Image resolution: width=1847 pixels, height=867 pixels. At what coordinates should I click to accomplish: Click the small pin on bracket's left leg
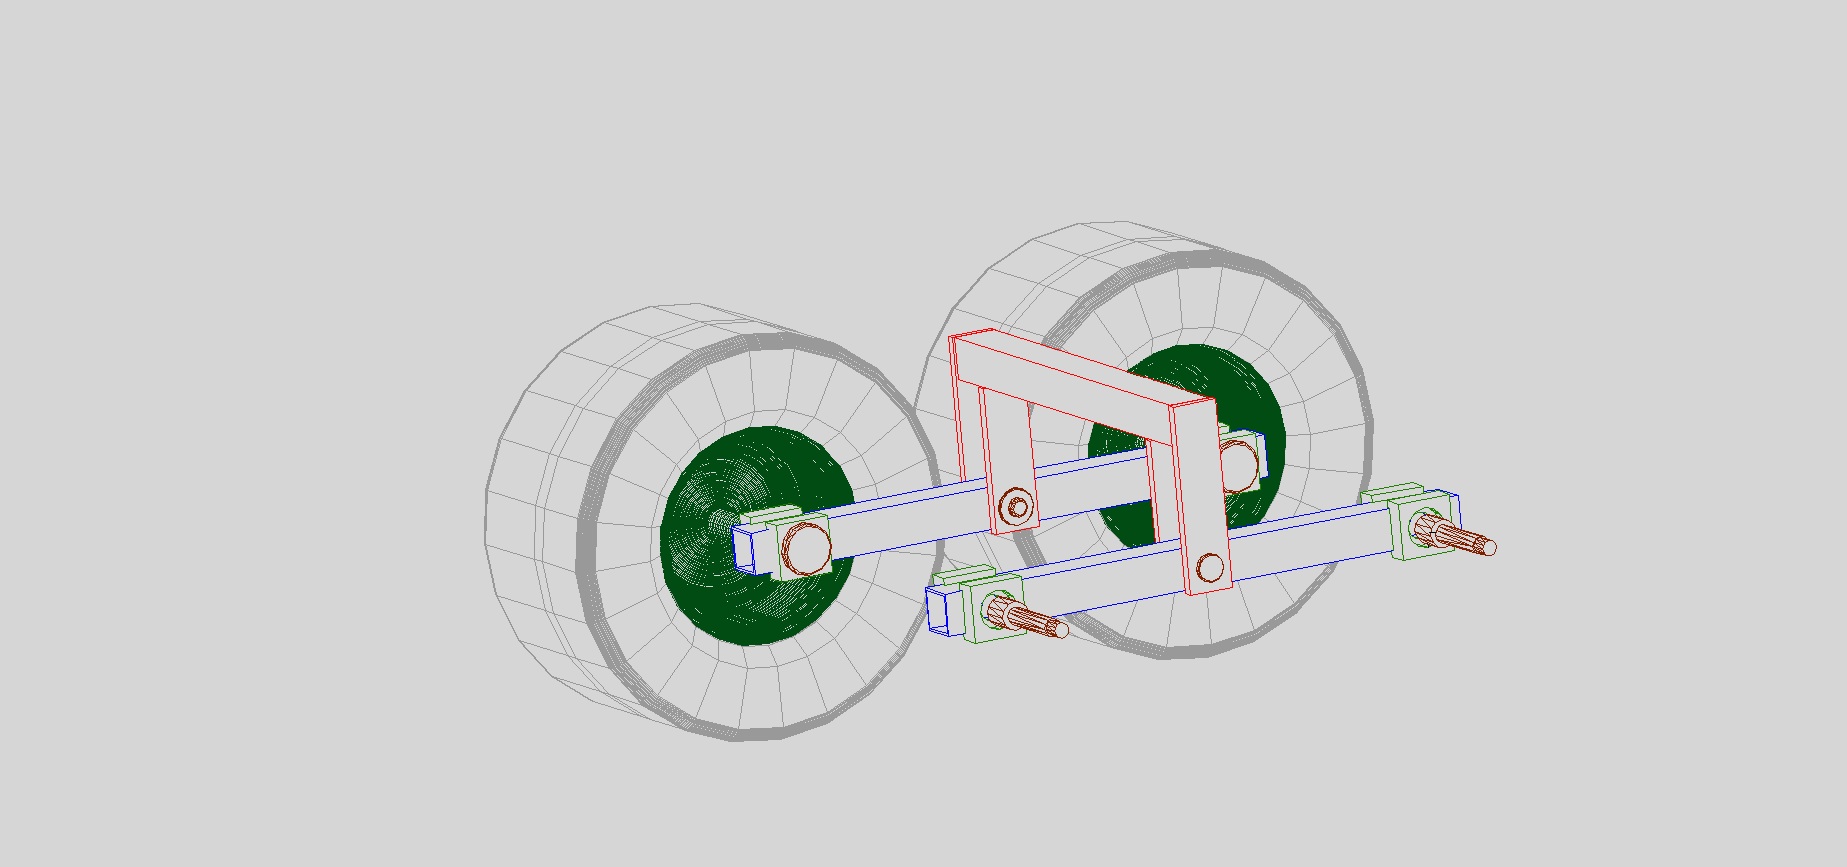click(x=1017, y=507)
